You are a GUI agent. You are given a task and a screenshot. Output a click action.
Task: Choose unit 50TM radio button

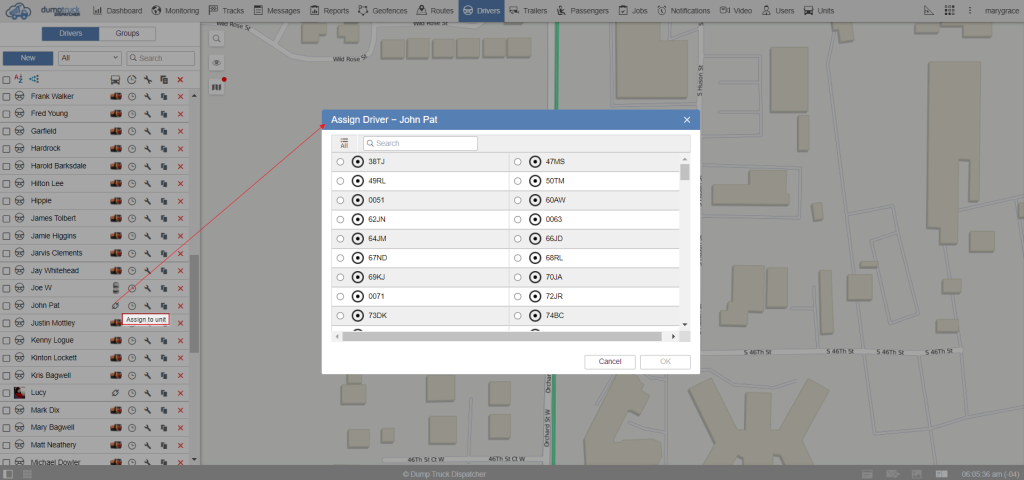(x=517, y=181)
